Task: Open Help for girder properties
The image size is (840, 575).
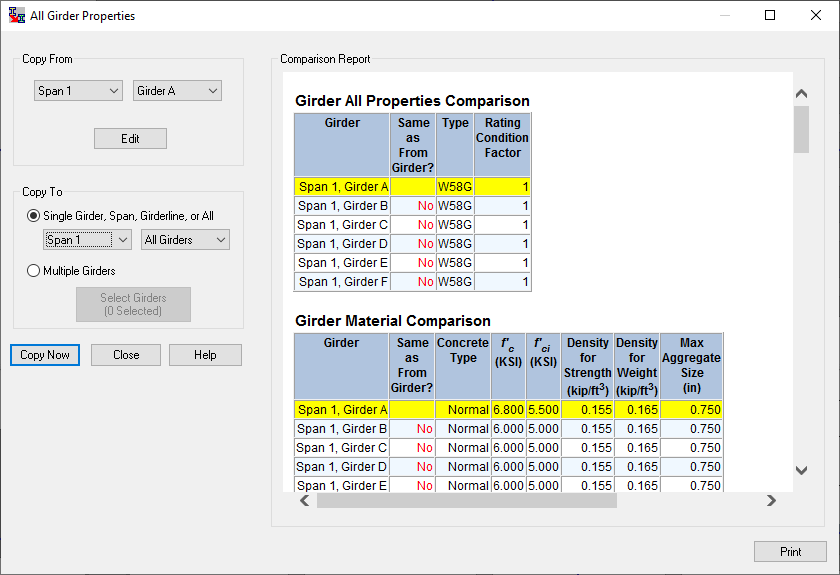Action: coord(205,355)
